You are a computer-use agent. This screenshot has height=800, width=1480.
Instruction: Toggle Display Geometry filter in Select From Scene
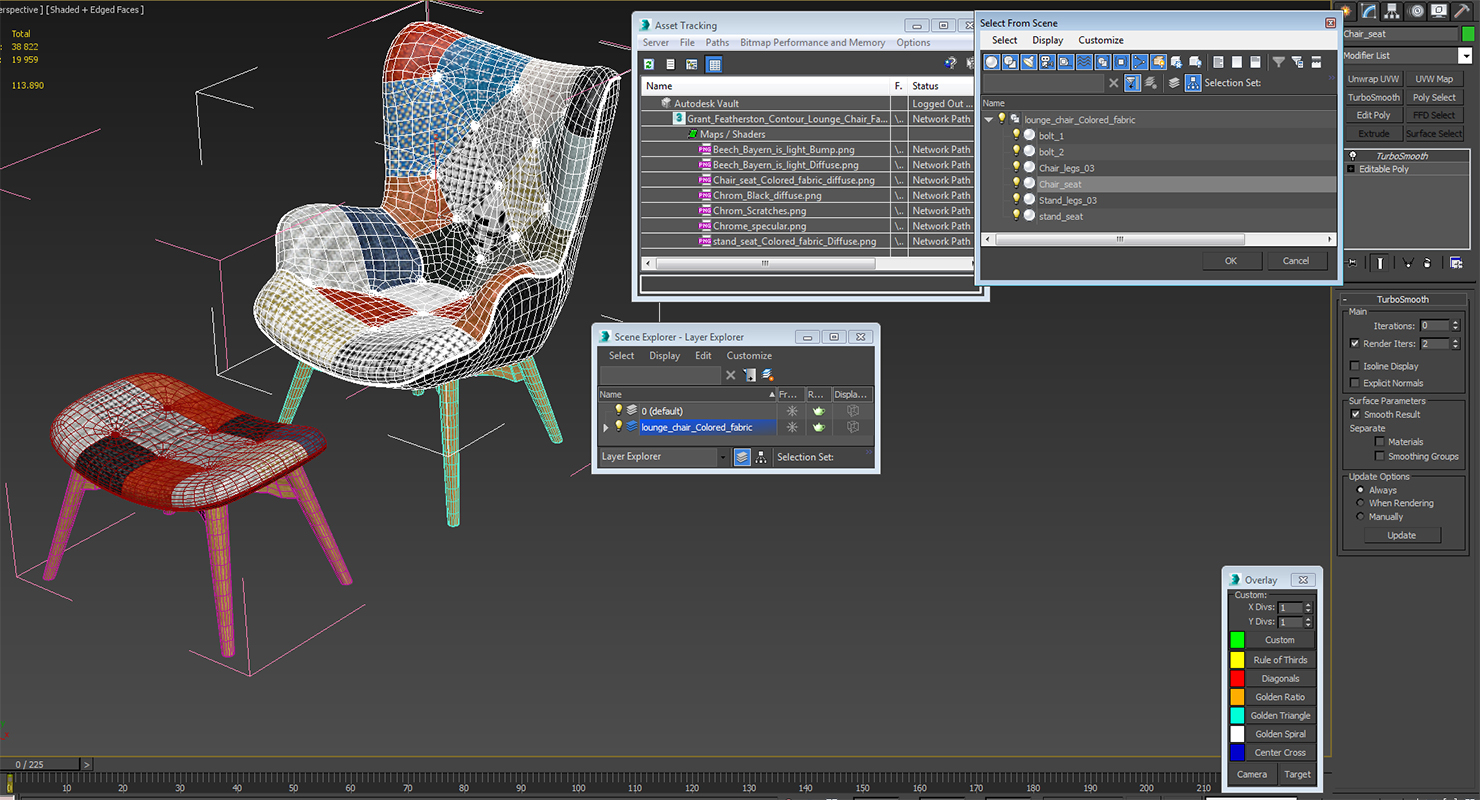[991, 62]
